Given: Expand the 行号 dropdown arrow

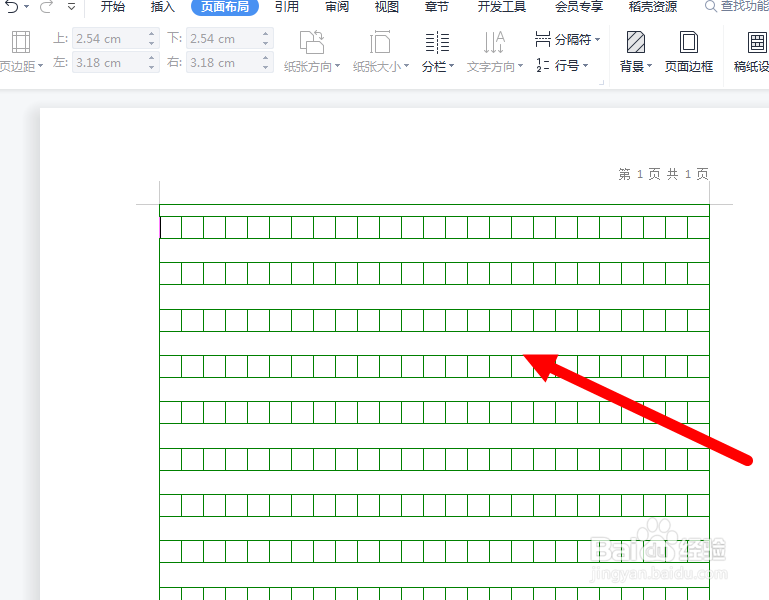Looking at the screenshot, I should click(x=586, y=66).
